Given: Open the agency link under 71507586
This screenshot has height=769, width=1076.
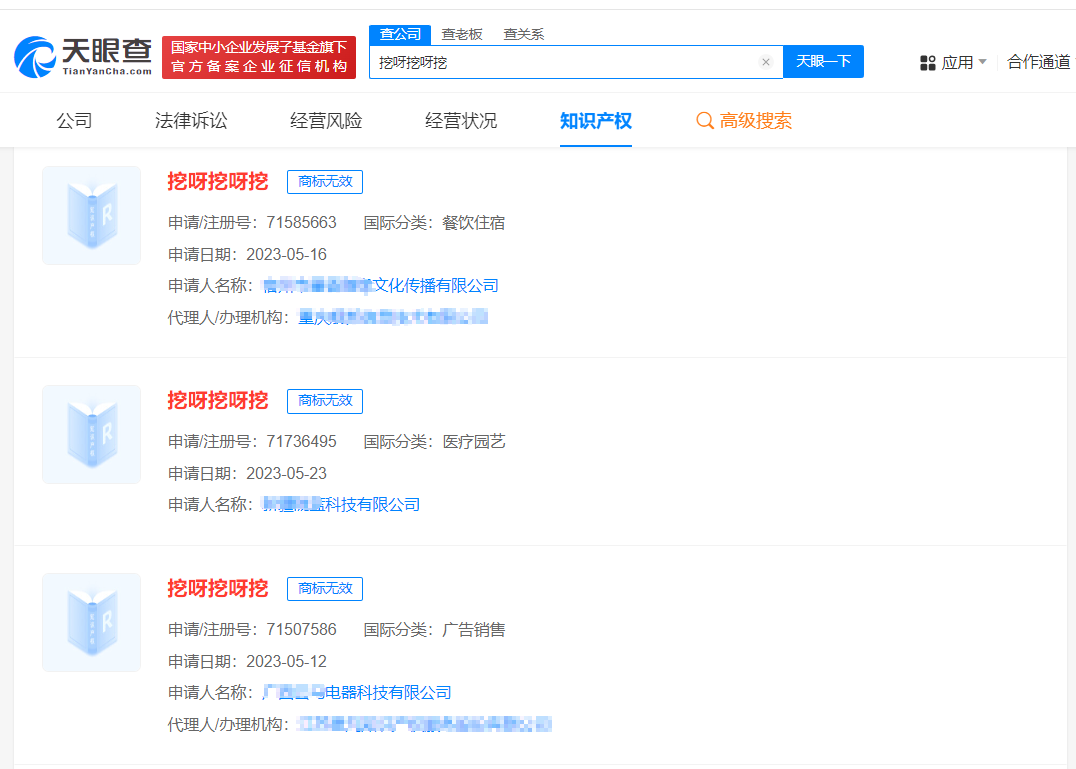Looking at the screenshot, I should (425, 724).
